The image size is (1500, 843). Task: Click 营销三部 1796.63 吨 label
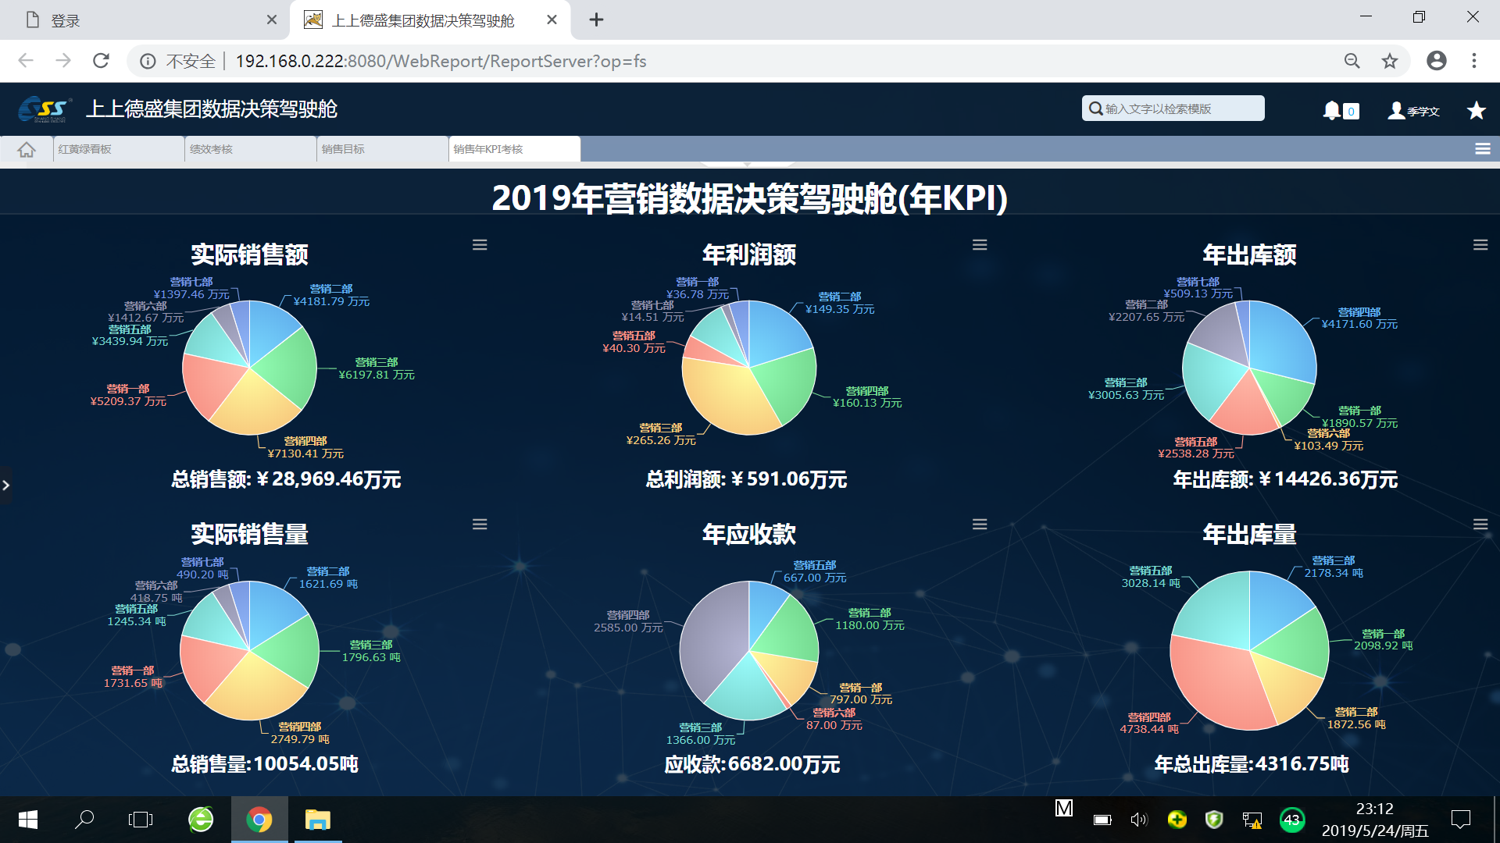pos(371,651)
